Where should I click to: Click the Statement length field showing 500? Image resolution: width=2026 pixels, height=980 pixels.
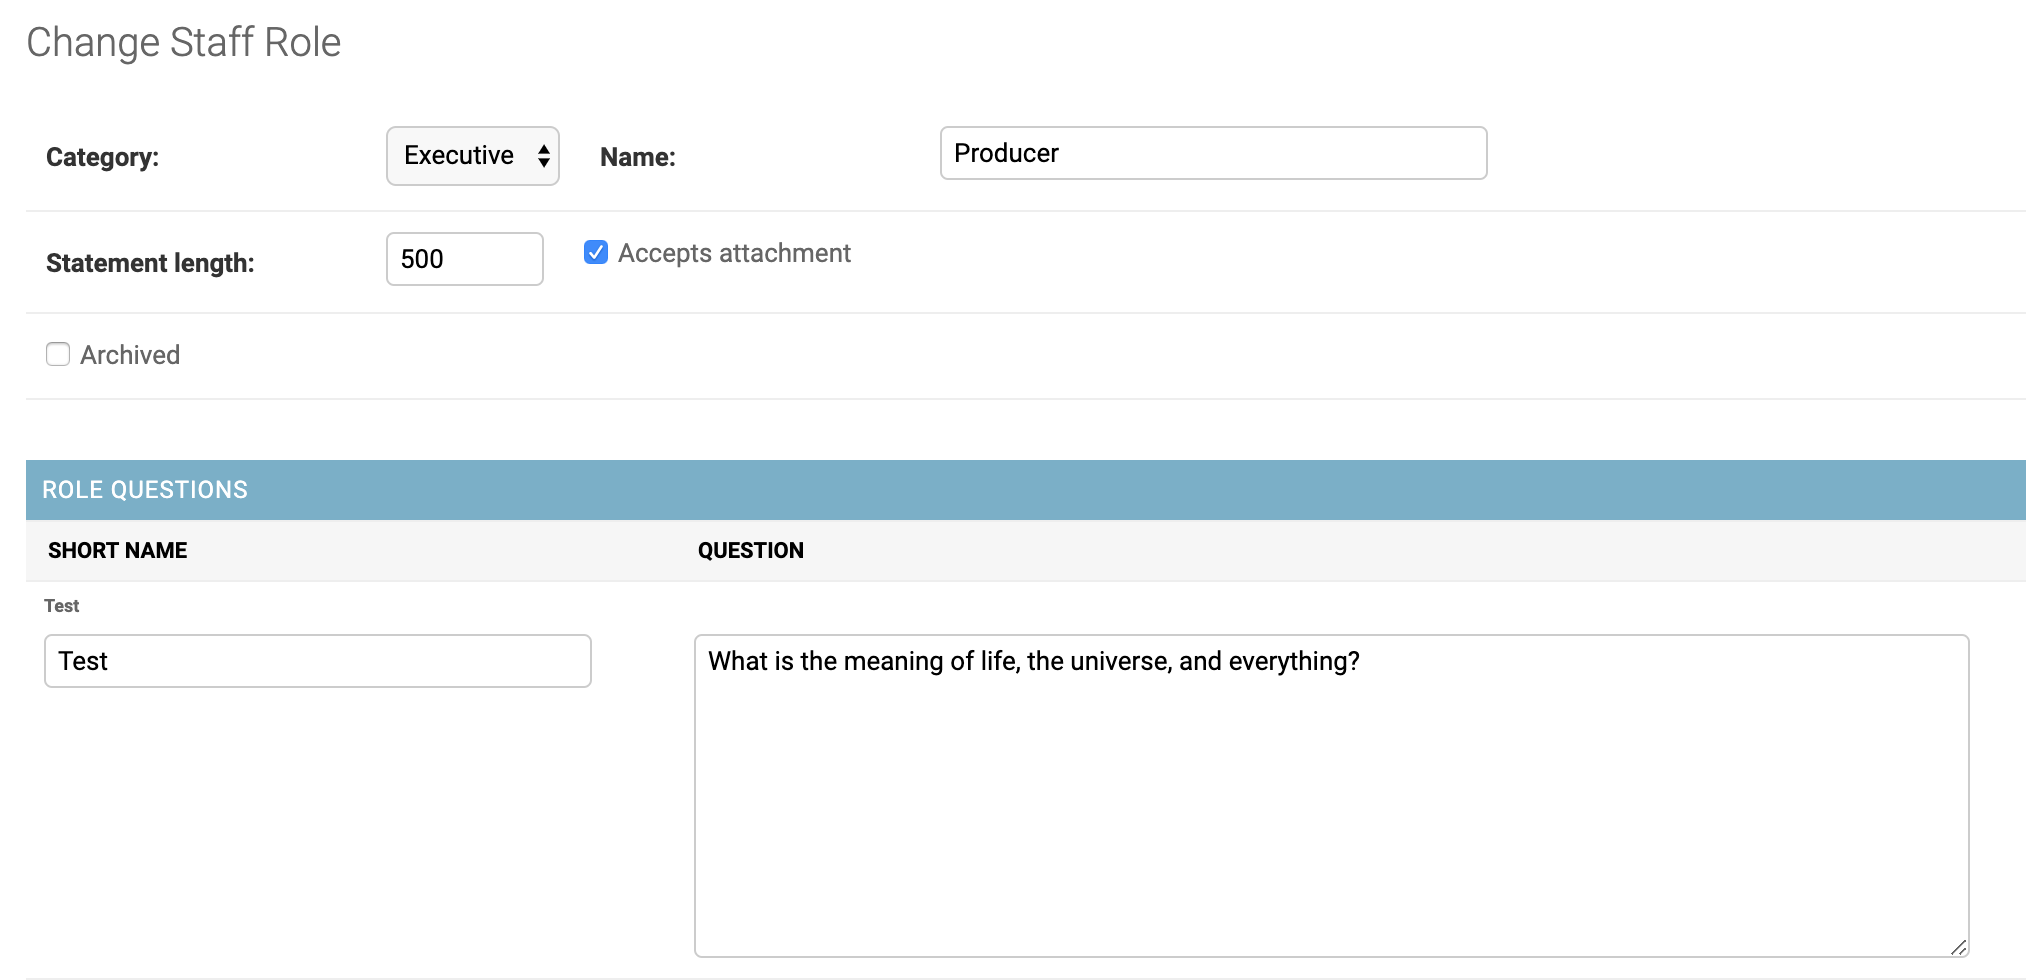click(x=465, y=259)
